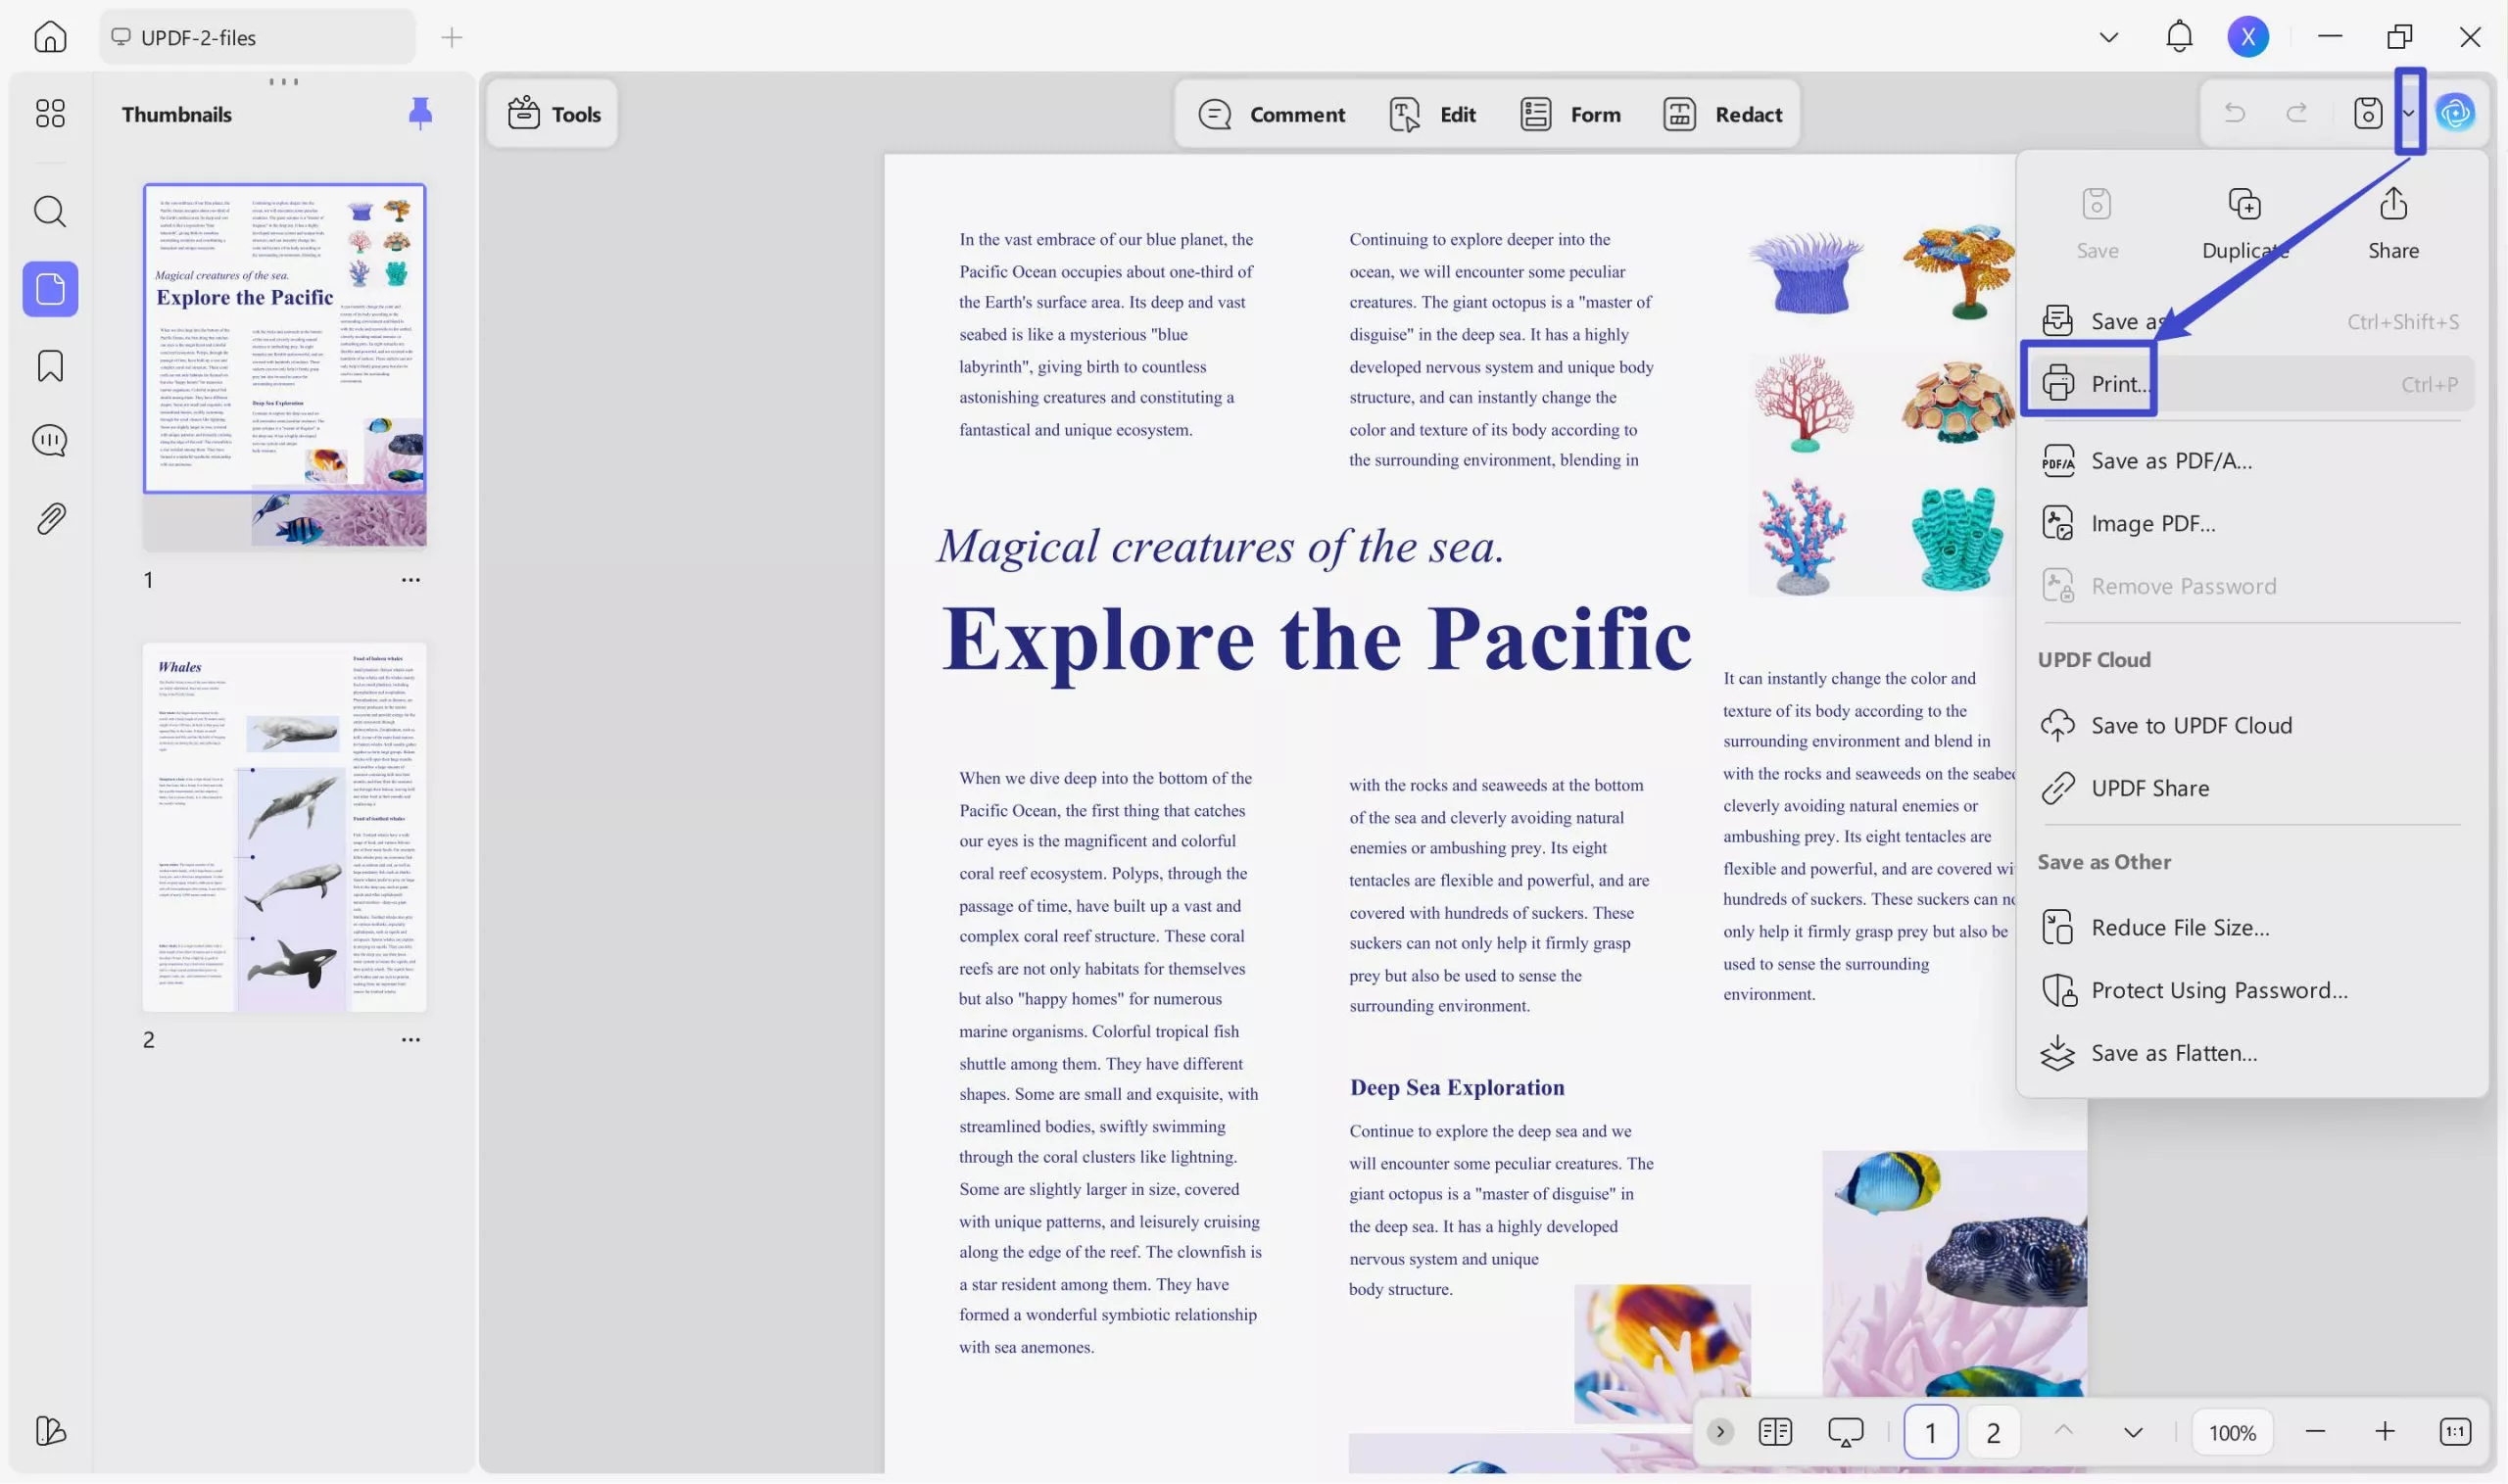
Task: Select the Redact tool
Action: [x=1723, y=113]
